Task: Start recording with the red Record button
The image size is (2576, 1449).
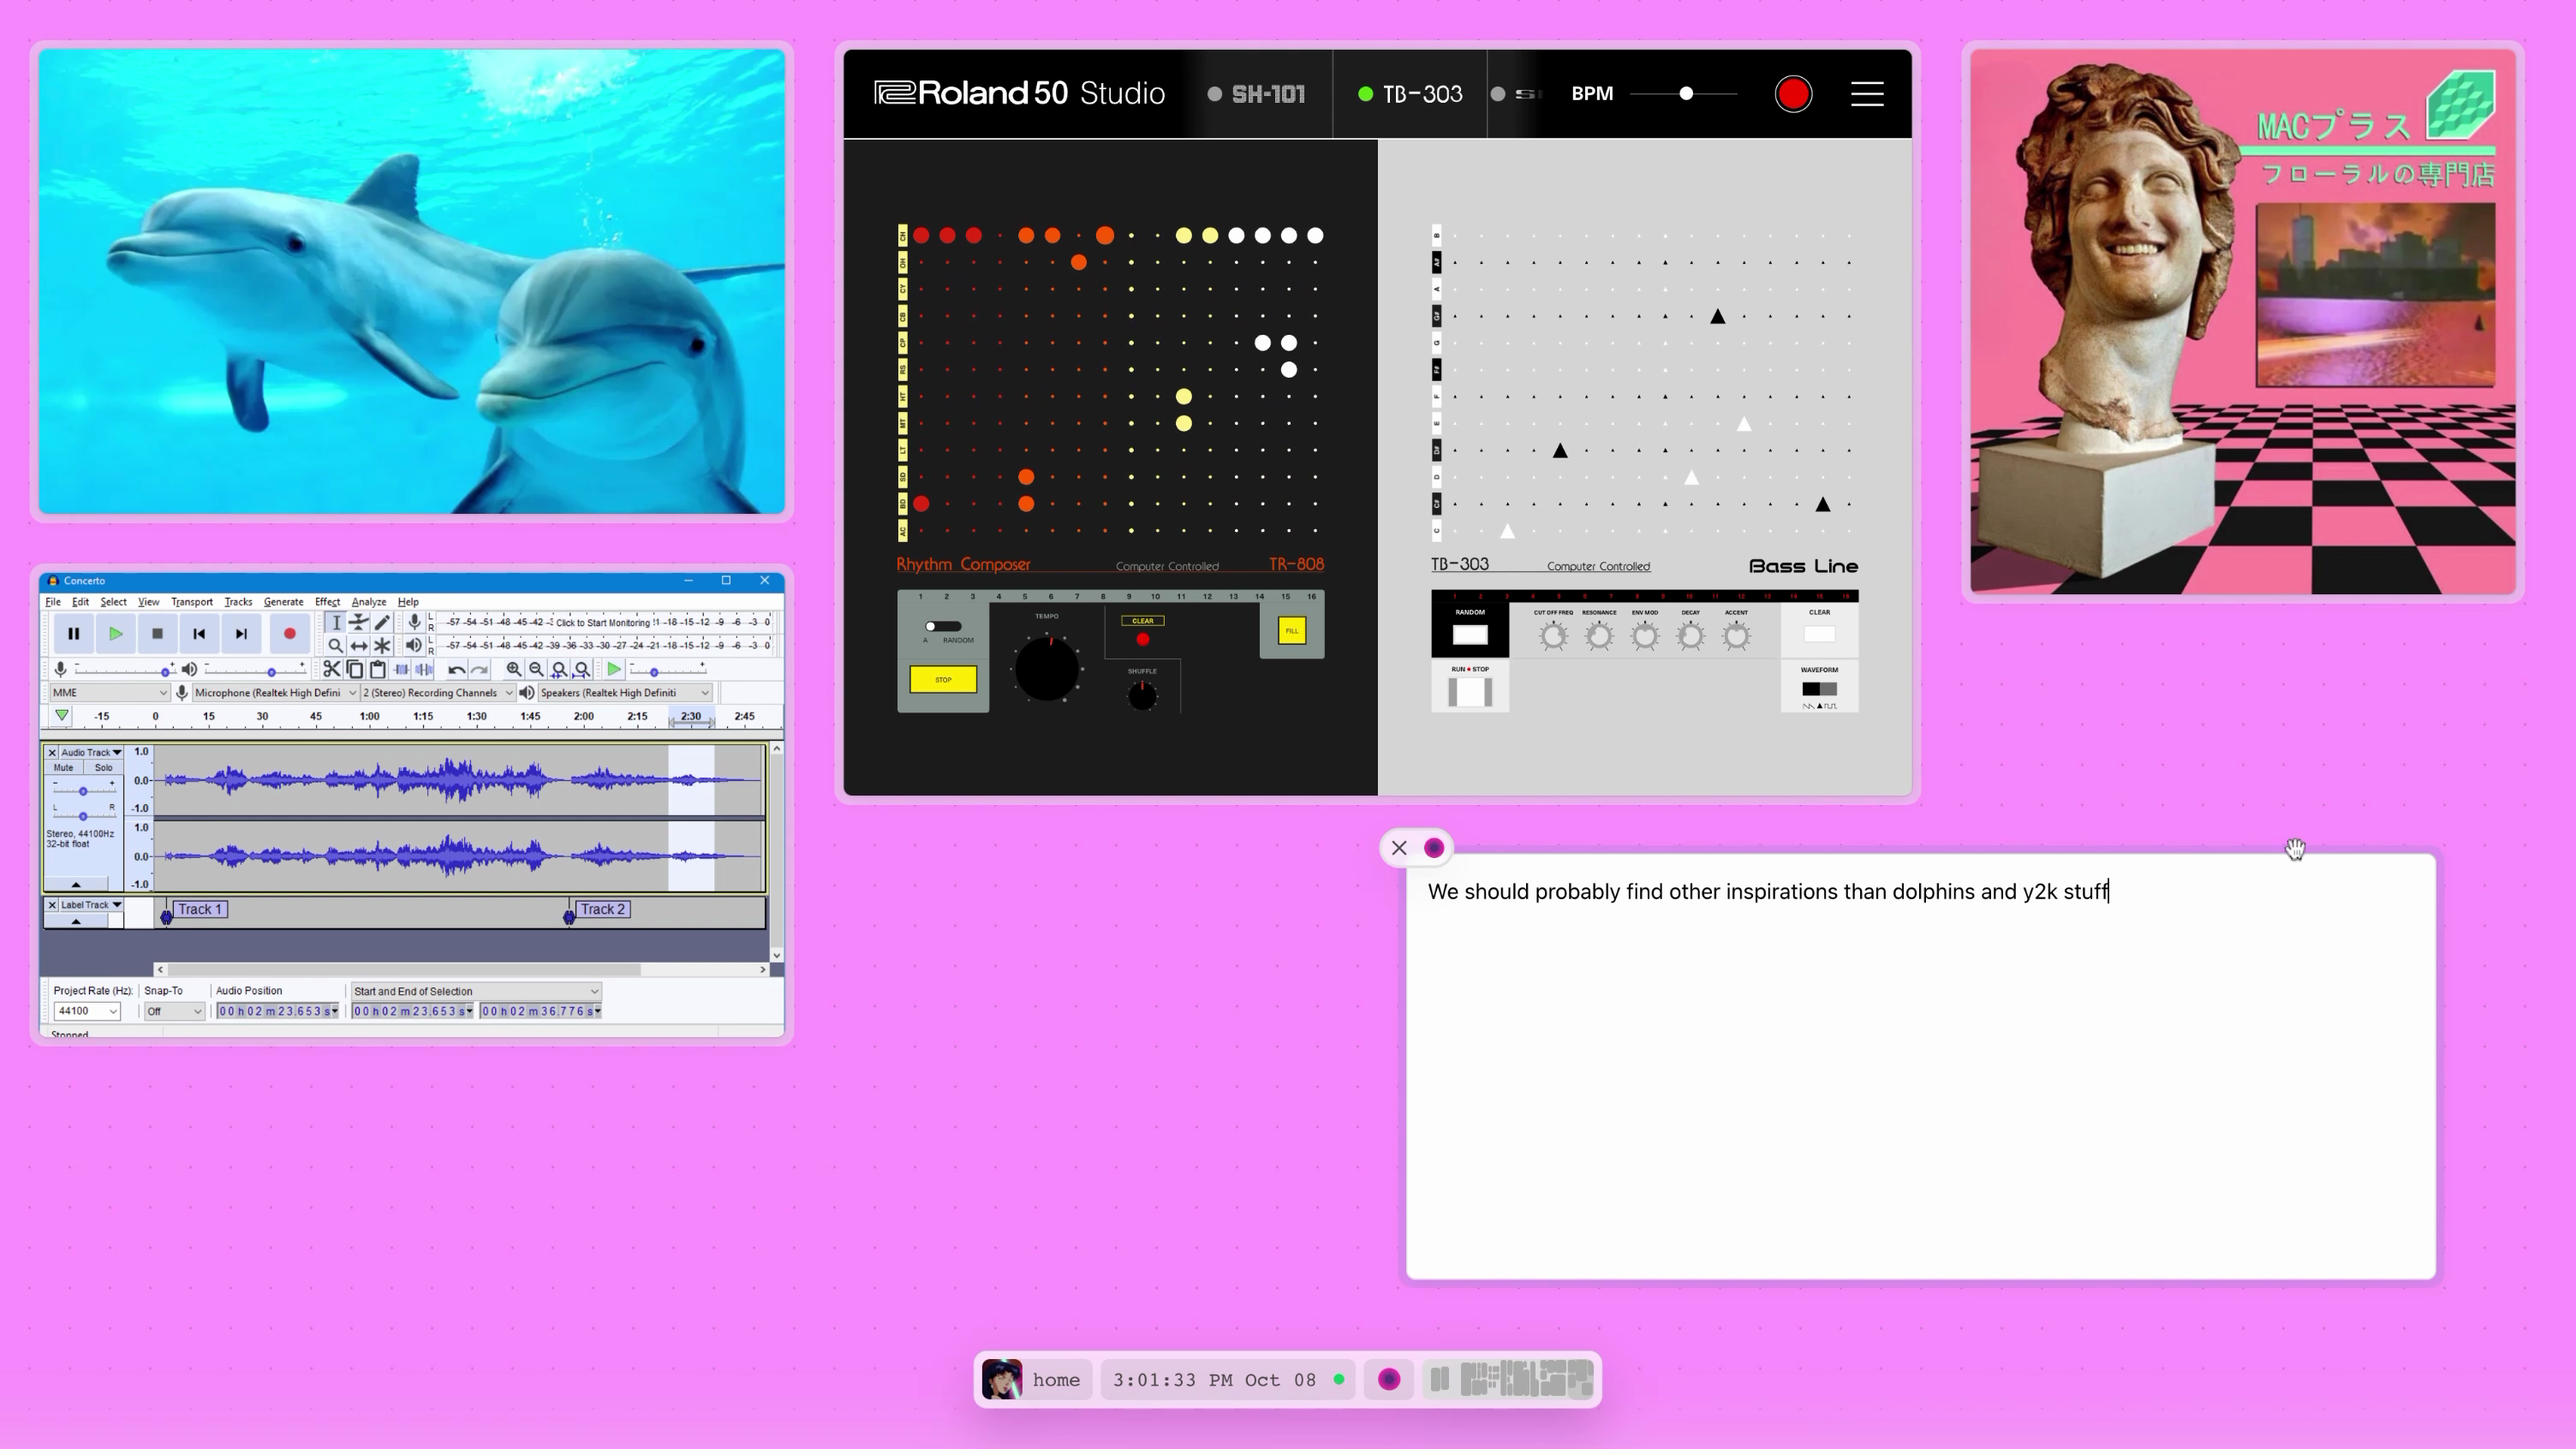Action: coord(289,634)
